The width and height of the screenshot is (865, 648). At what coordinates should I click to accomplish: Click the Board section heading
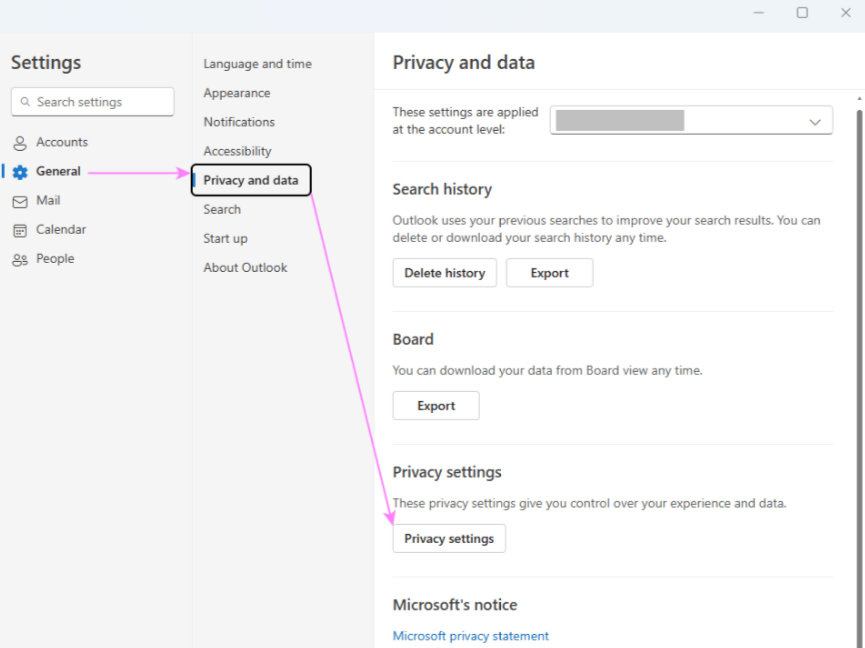point(413,339)
